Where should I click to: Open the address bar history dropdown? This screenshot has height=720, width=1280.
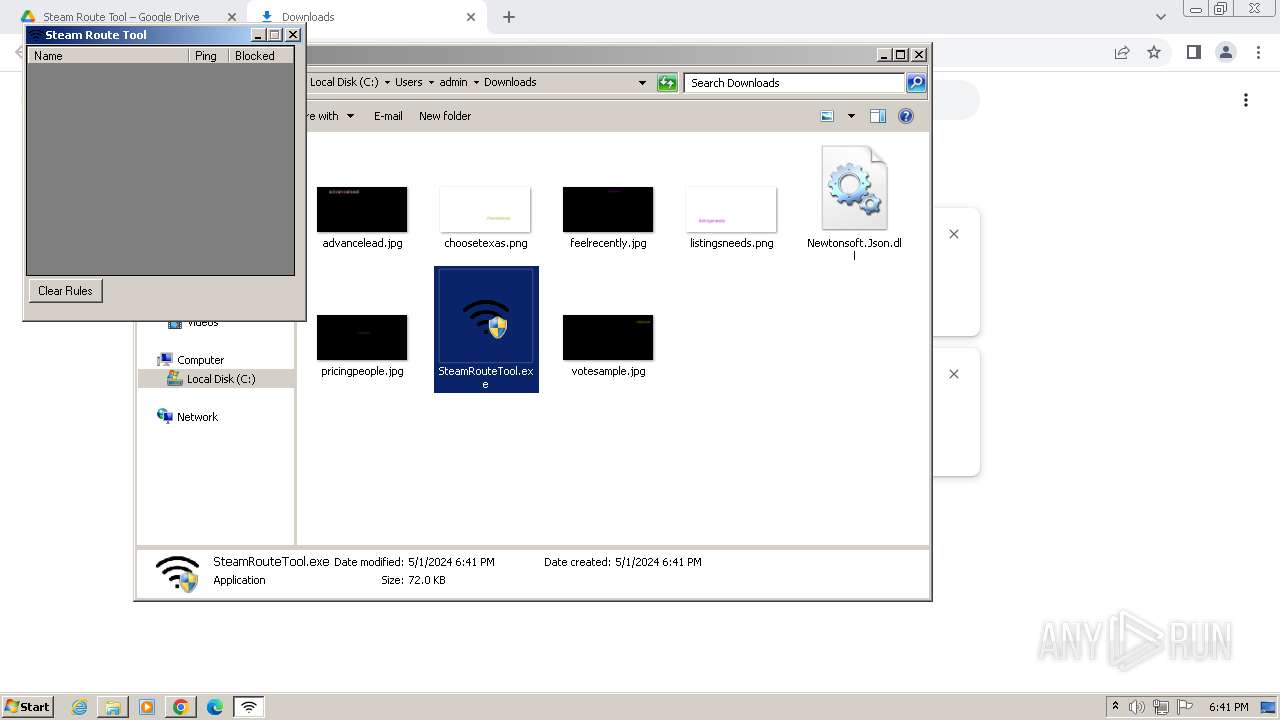(642, 83)
